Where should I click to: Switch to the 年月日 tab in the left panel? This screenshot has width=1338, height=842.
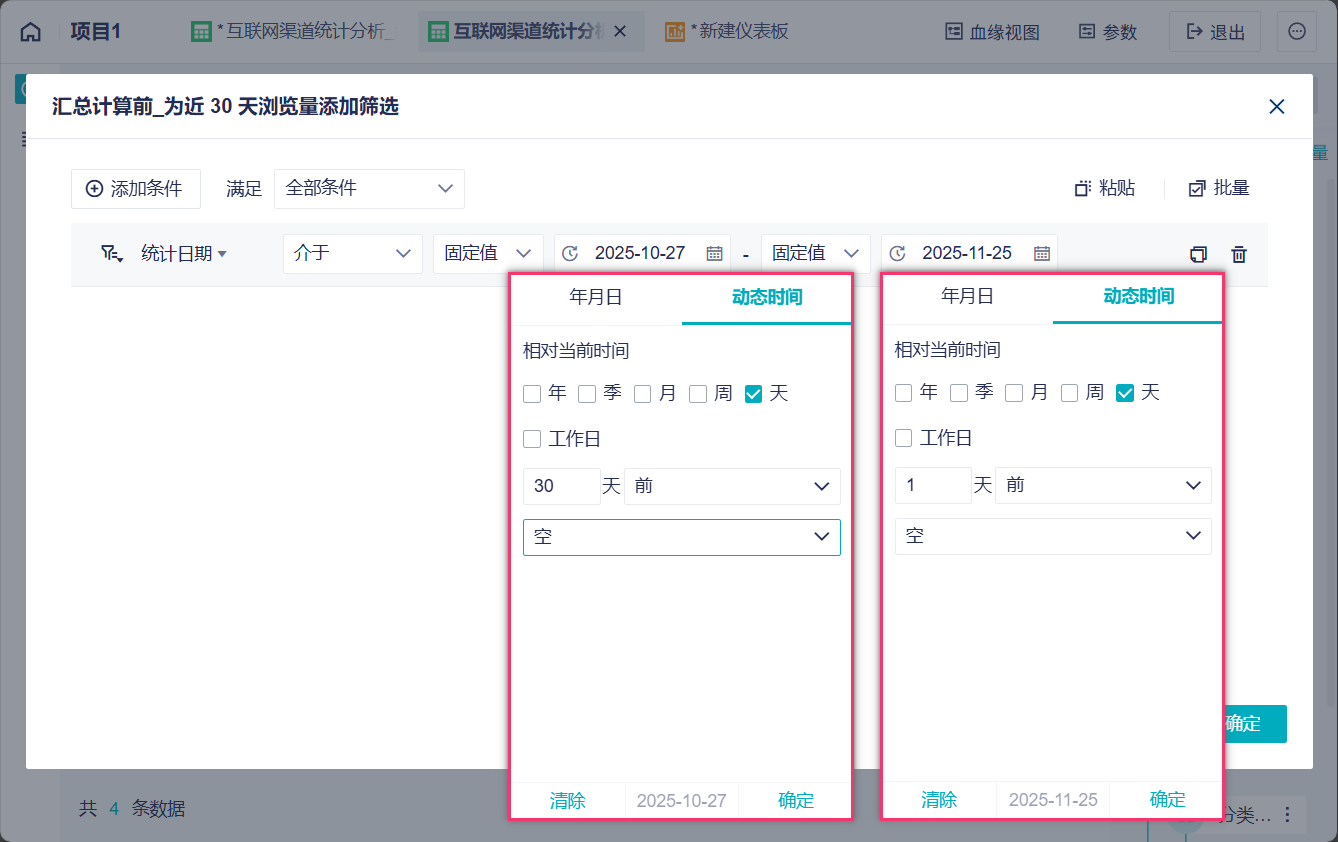click(596, 297)
